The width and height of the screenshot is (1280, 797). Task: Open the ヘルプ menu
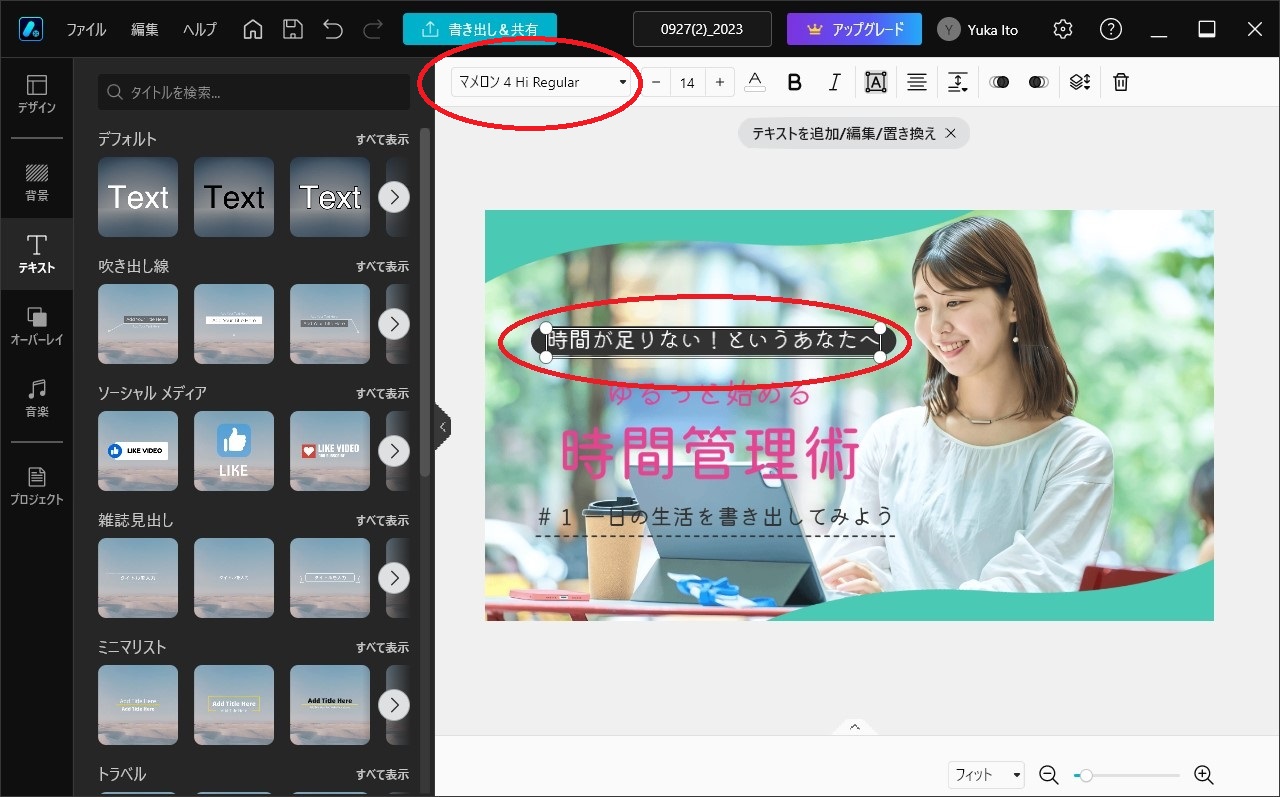[200, 29]
